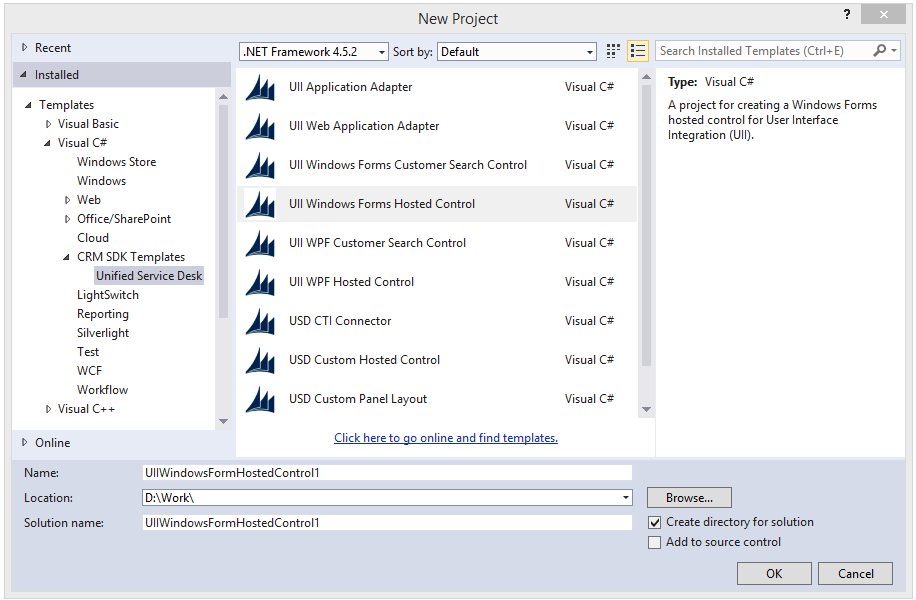Enable Add to source control
916x600 pixels.
coord(655,542)
